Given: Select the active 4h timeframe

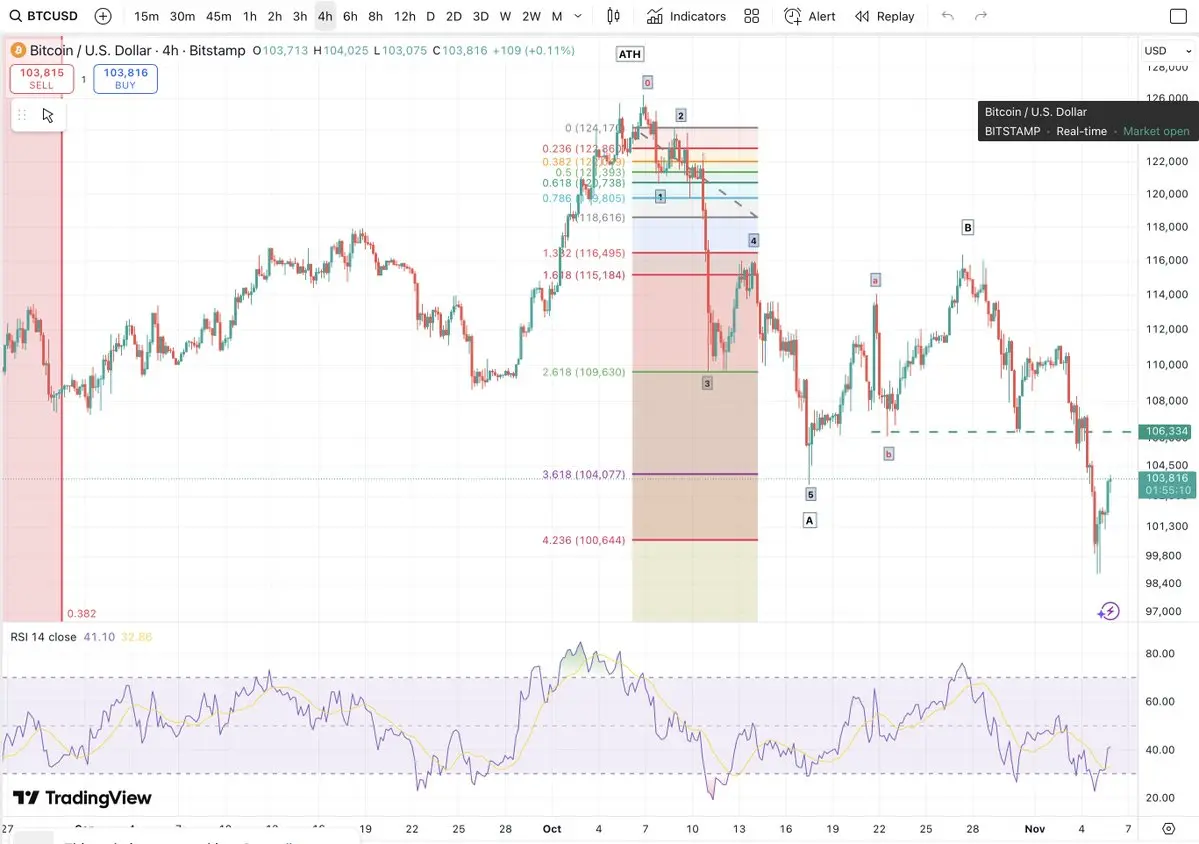Looking at the screenshot, I should [325, 16].
